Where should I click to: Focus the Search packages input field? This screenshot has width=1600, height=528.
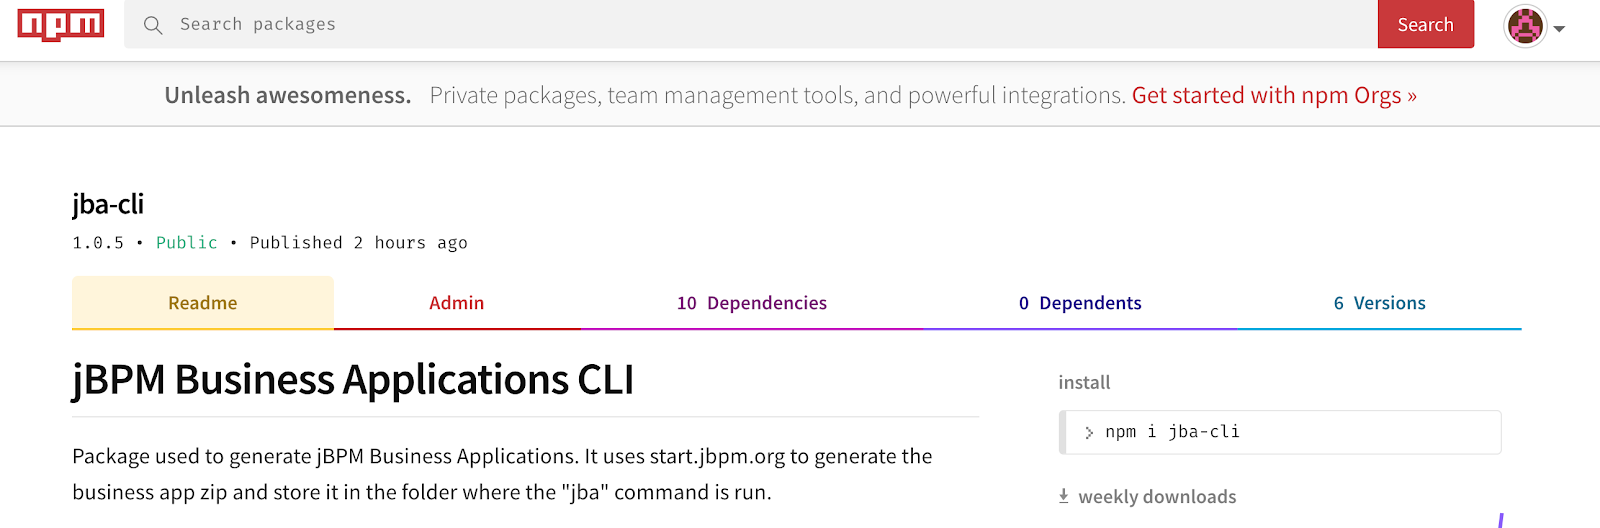pyautogui.click(x=750, y=24)
